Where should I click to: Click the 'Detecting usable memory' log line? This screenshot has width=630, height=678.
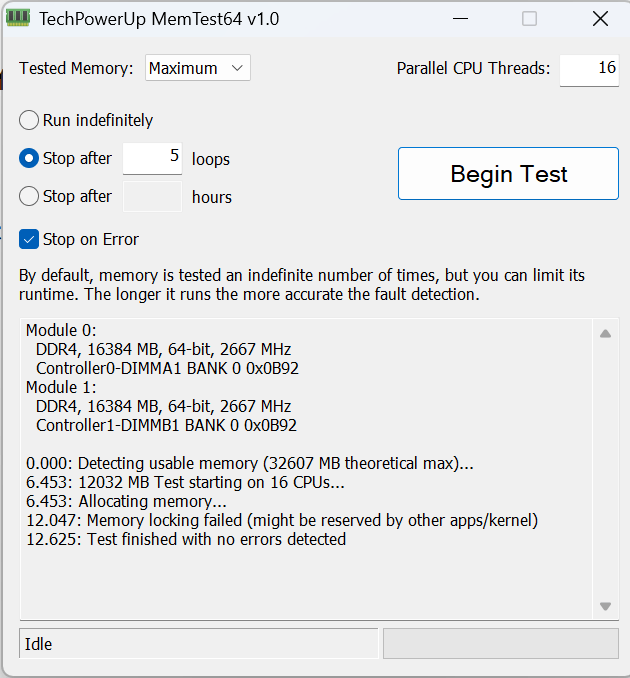click(250, 464)
